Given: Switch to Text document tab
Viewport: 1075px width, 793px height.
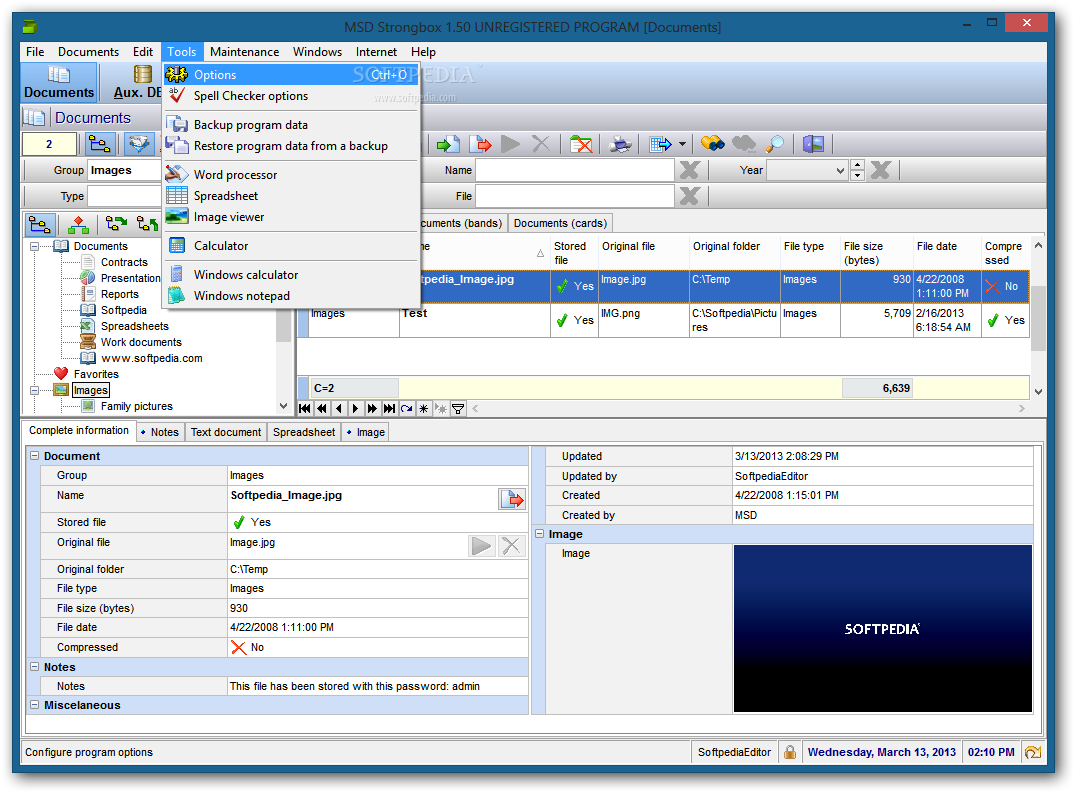Looking at the screenshot, I should point(226,432).
